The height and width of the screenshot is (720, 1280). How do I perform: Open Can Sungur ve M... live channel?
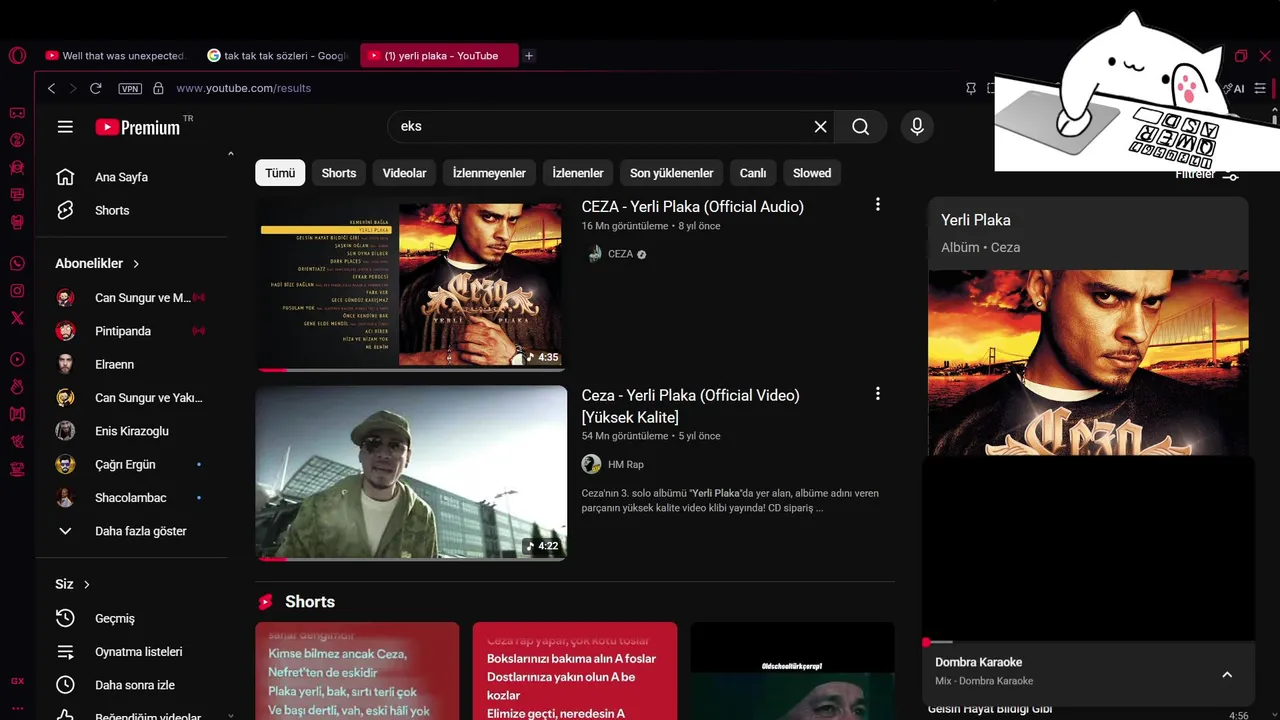(x=131, y=298)
